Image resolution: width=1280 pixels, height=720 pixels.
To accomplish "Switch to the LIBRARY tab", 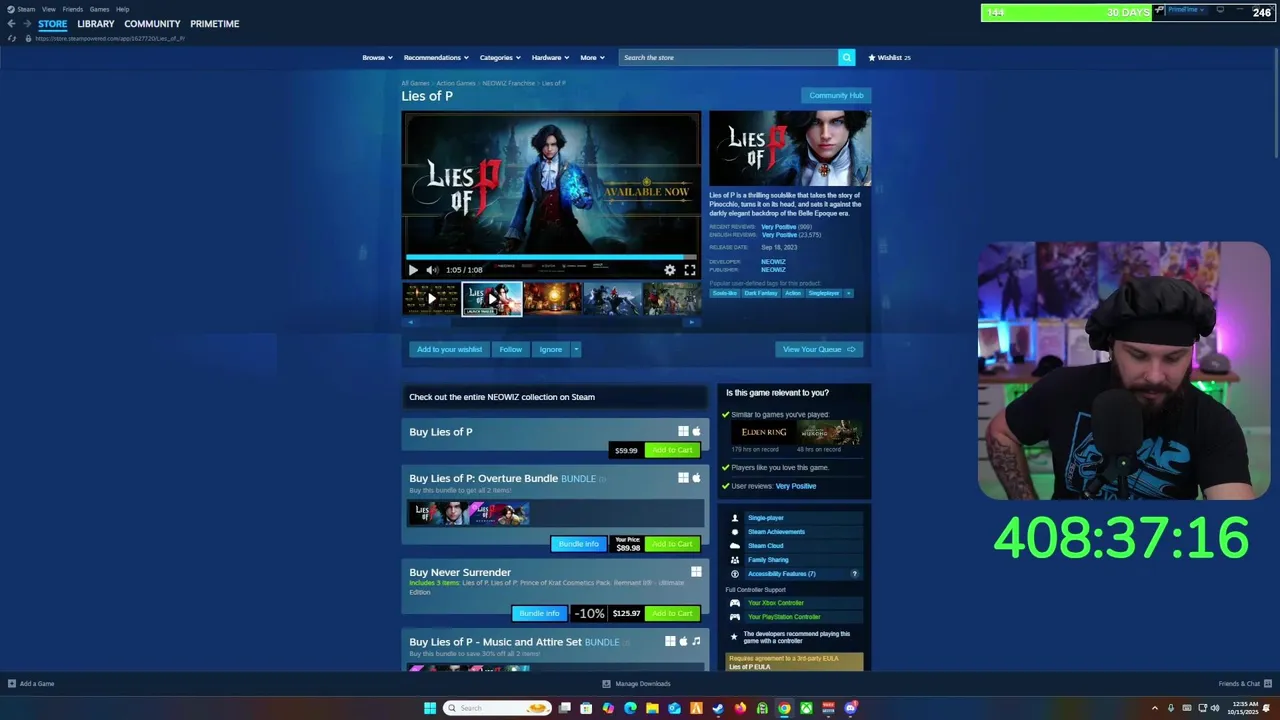I will pos(96,24).
